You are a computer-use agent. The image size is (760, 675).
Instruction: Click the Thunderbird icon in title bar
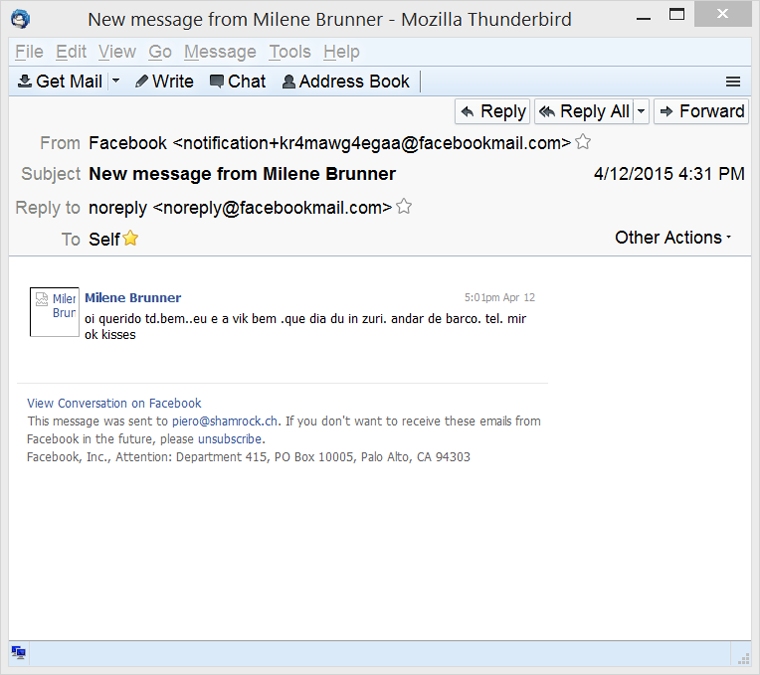pos(20,18)
